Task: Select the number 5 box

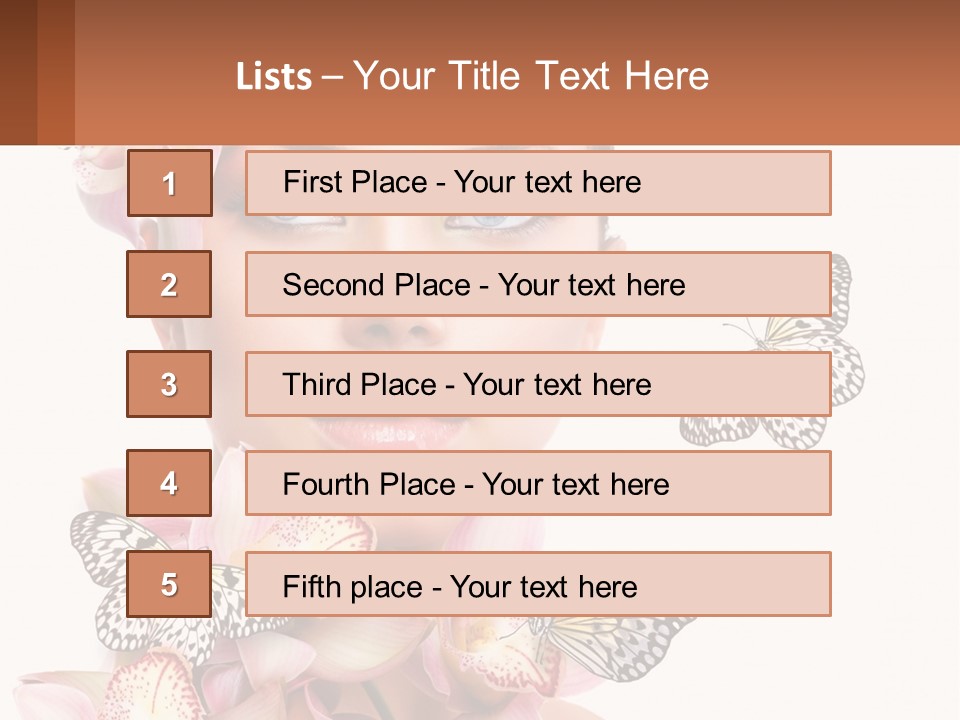Action: click(169, 584)
